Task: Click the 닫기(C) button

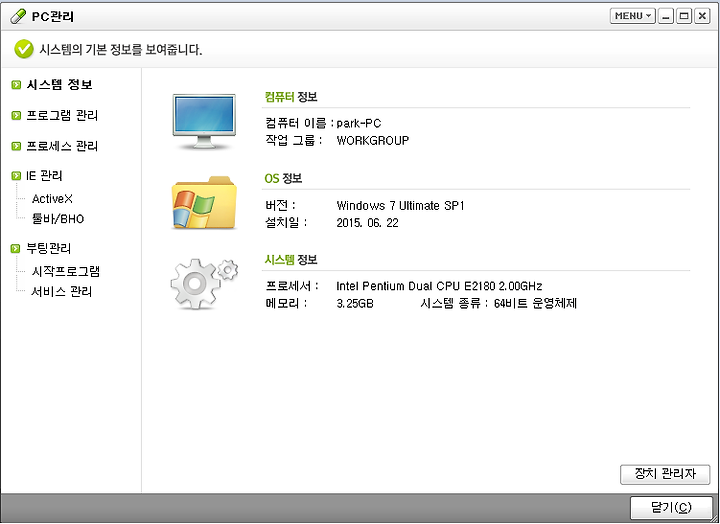Action: click(x=671, y=507)
